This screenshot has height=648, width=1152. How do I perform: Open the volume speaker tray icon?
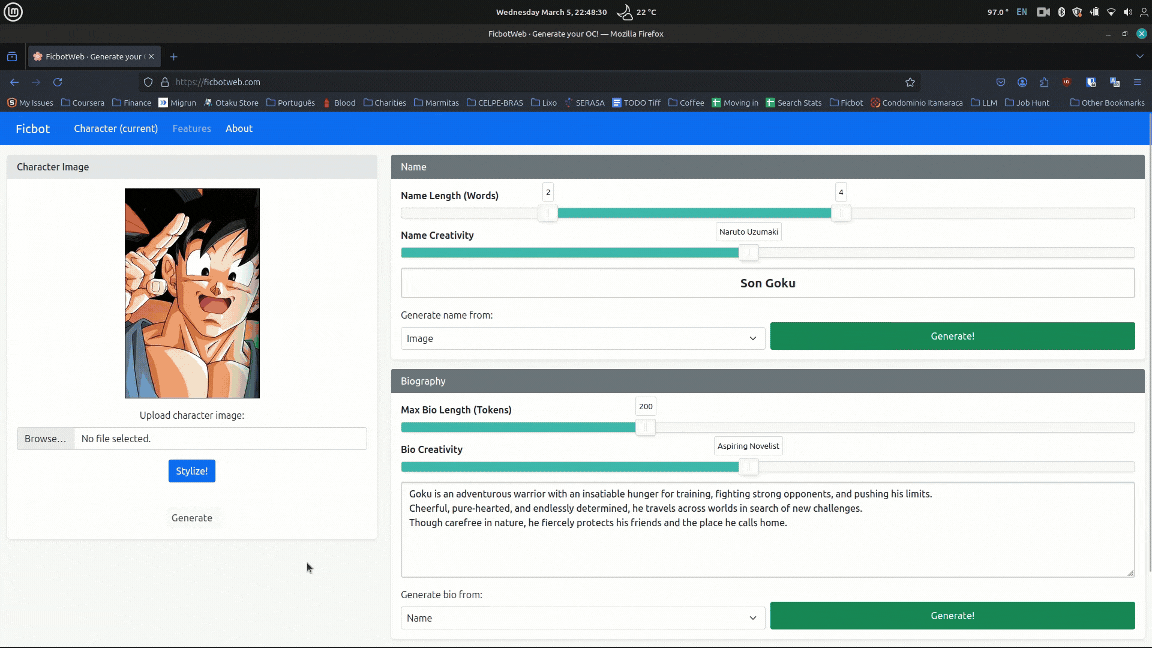coord(1128,12)
